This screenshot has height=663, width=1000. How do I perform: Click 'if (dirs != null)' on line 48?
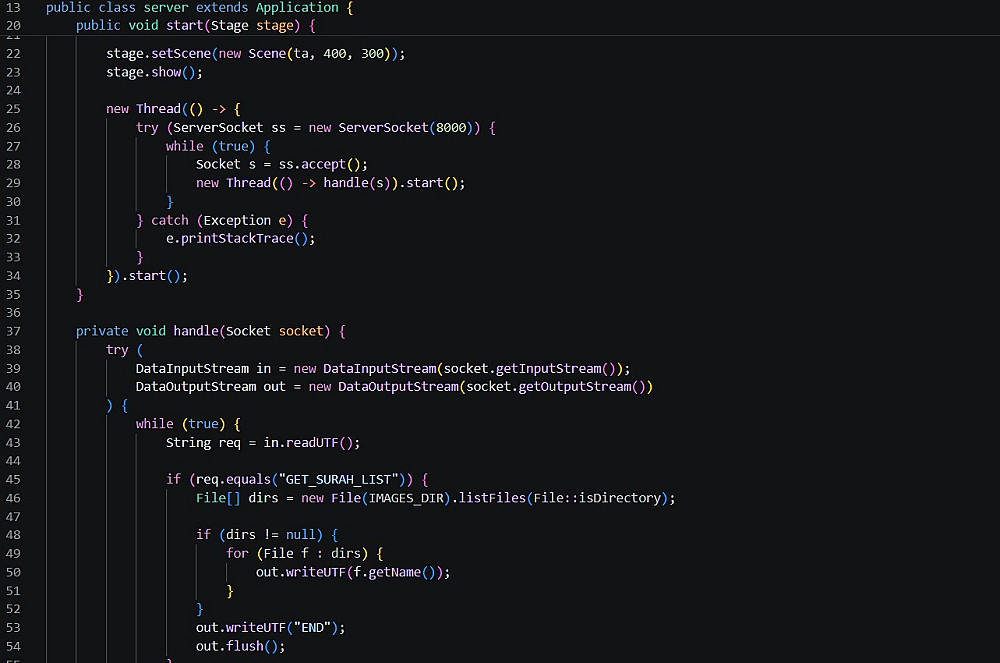coord(259,536)
